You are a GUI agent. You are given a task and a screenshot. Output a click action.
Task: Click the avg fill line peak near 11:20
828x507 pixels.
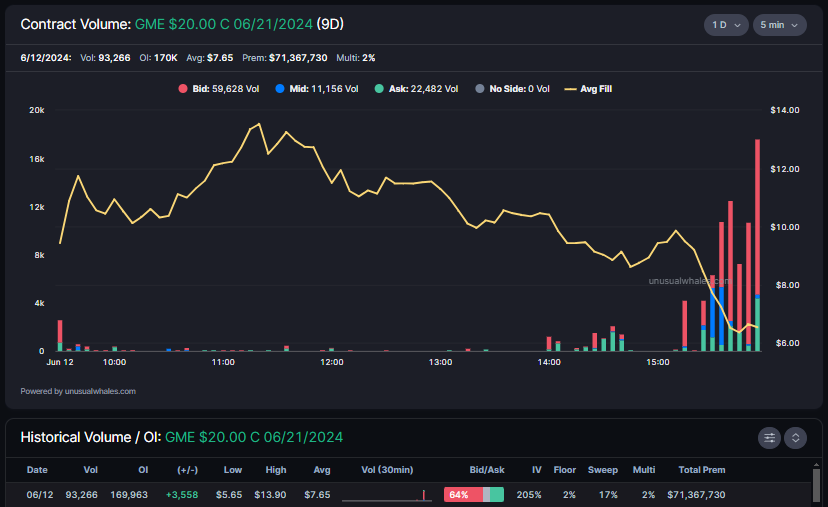point(259,124)
